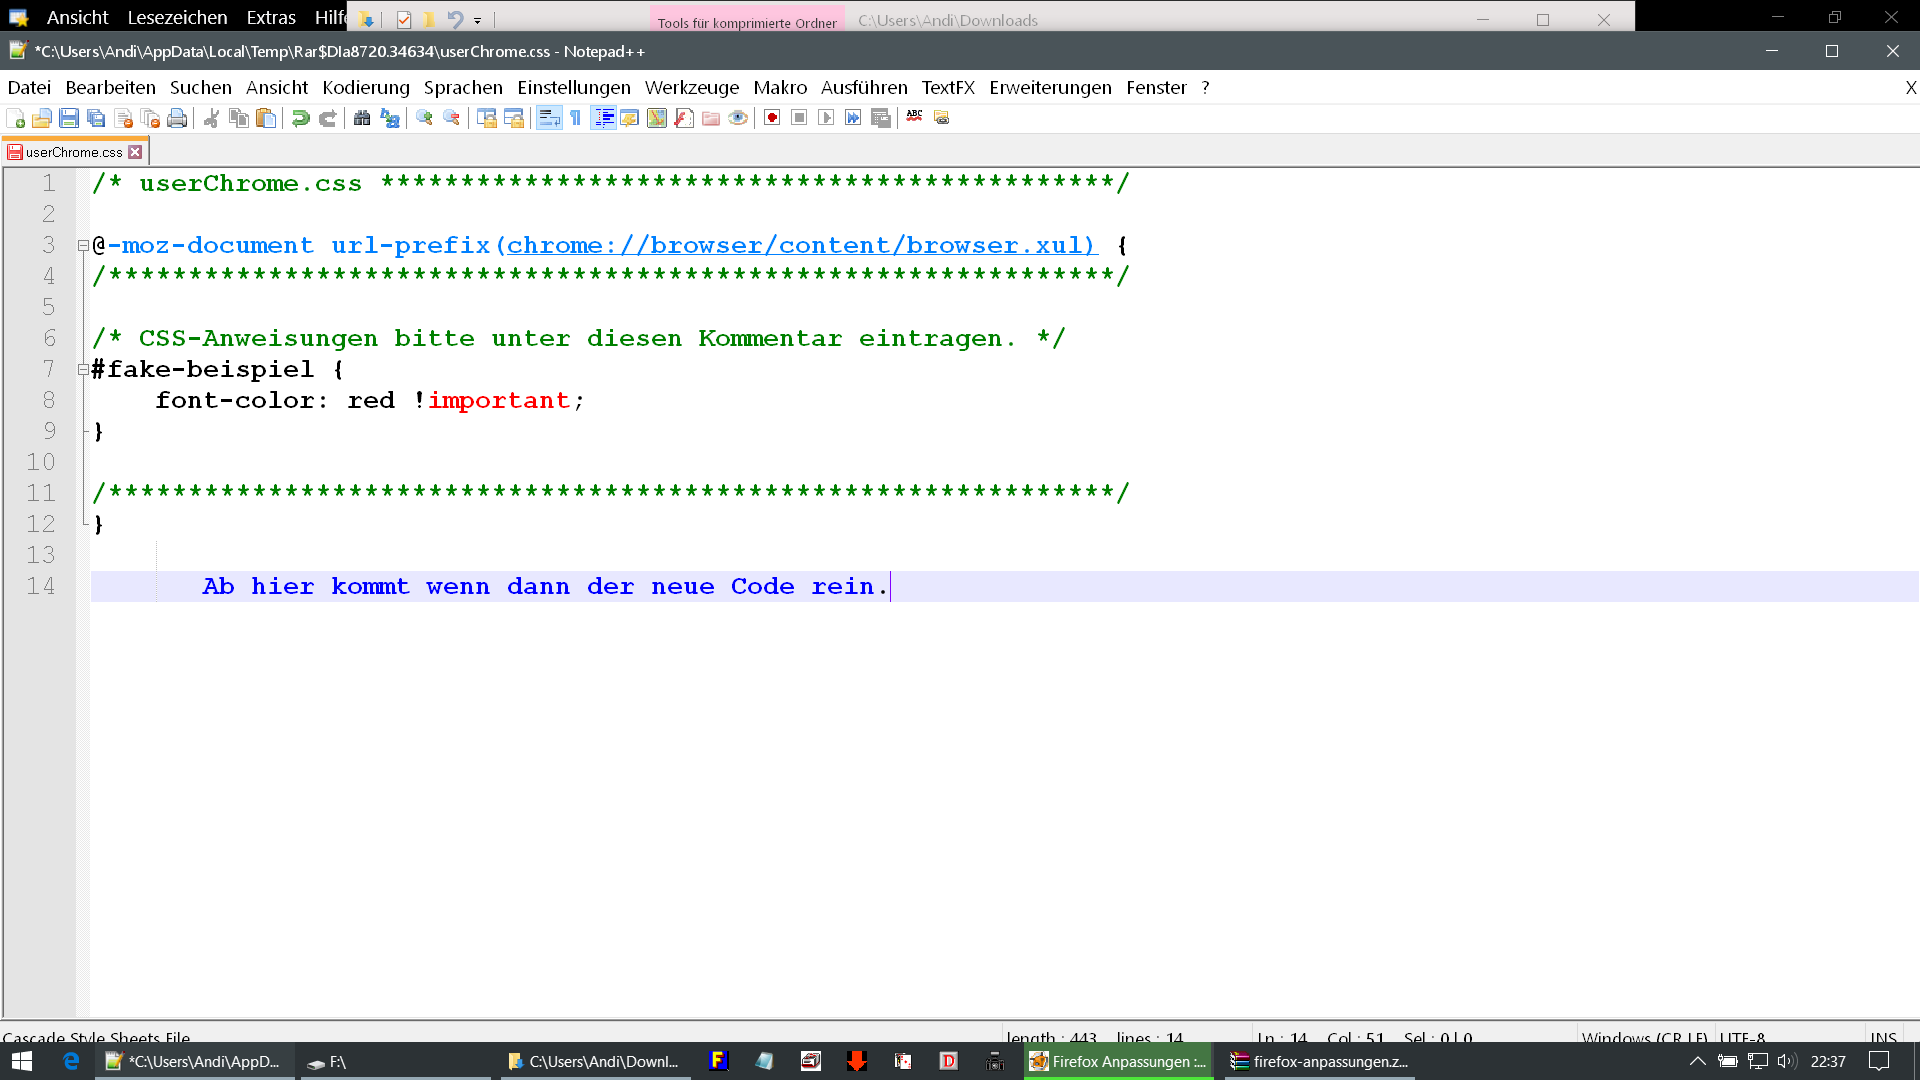Close the userChrome.css tab
Screen dimensions: 1920x1080
coord(135,152)
